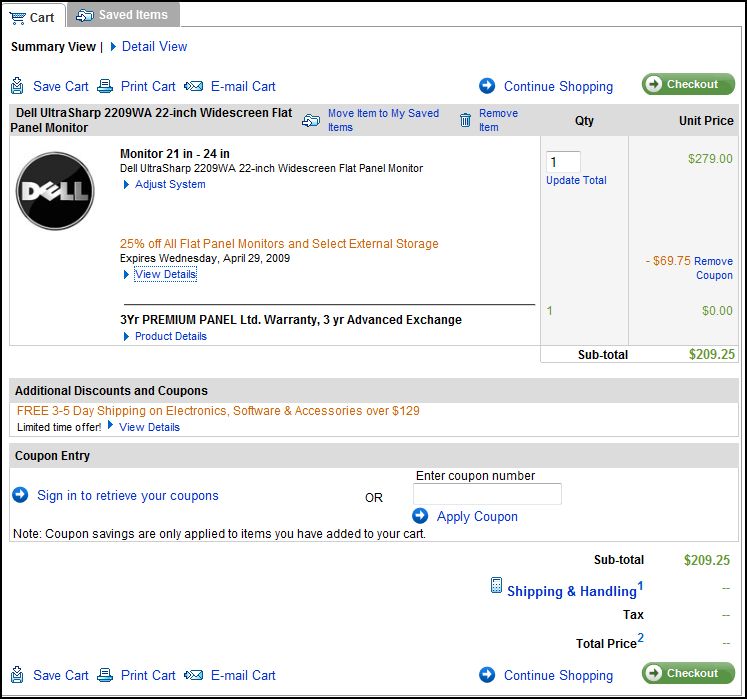Click the bottom Save Cart clipboard icon
The image size is (747, 699).
tap(17, 675)
